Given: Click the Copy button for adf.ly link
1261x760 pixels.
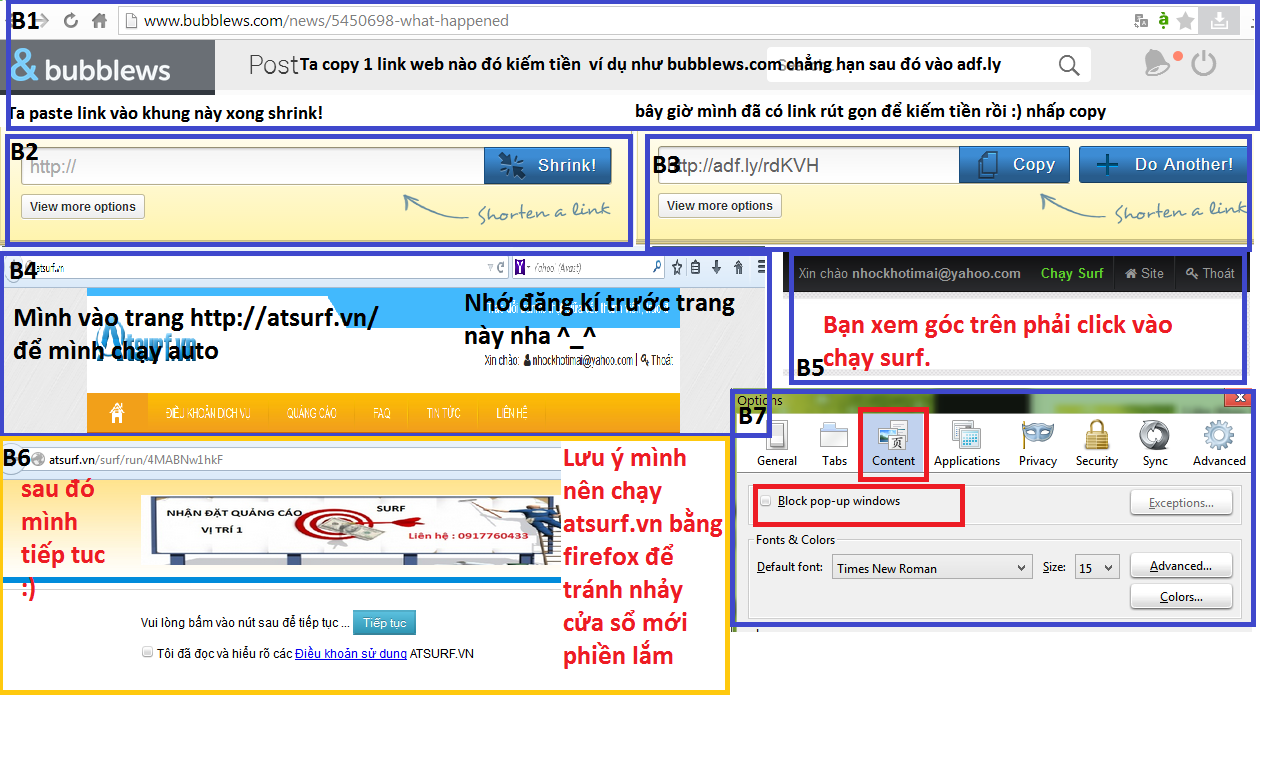Looking at the screenshot, I should coord(1014,165).
